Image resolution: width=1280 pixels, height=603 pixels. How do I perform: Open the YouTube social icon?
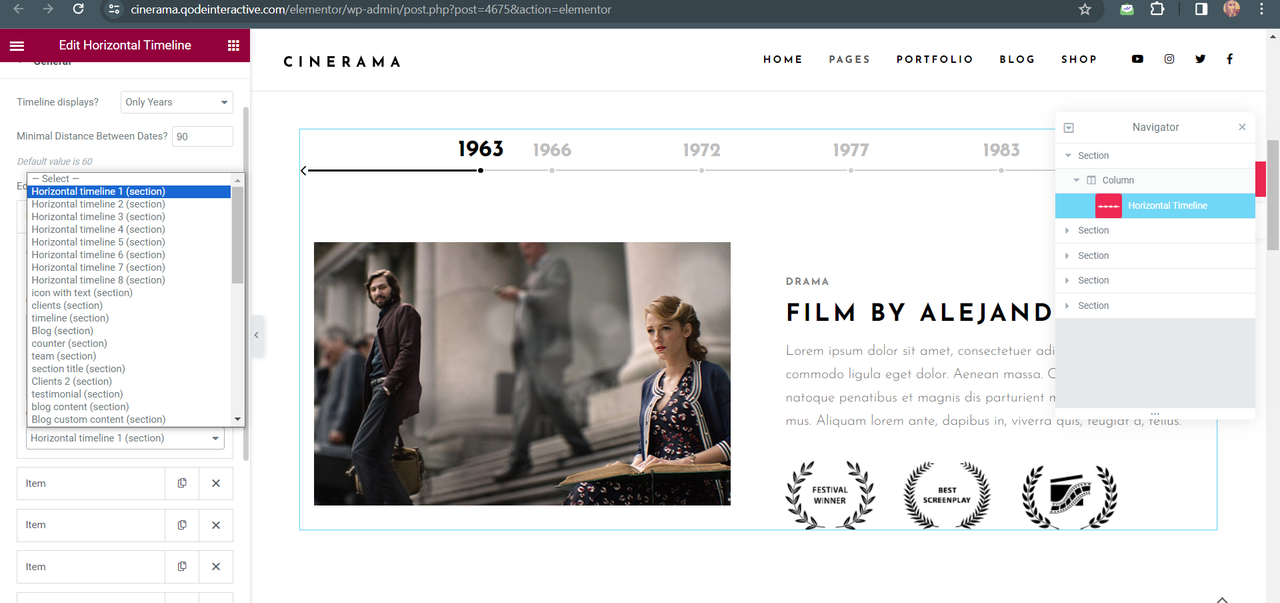click(x=1137, y=59)
